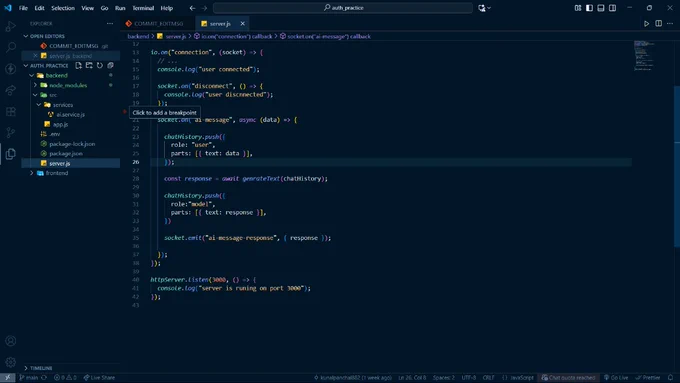Click the remote window icon in status bar
The height and width of the screenshot is (383, 680).
pos(7,378)
